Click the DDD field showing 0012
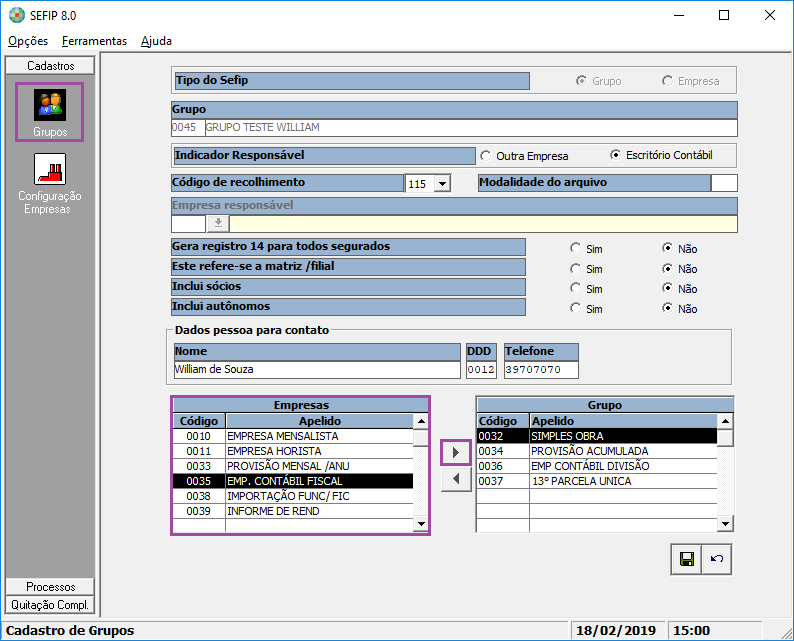The height and width of the screenshot is (641, 794). (x=481, y=370)
